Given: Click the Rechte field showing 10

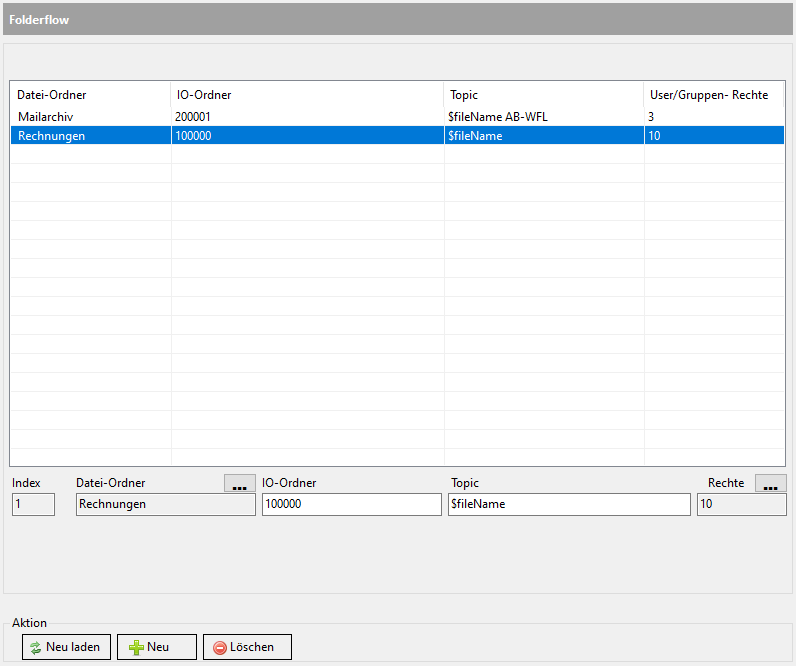Looking at the screenshot, I should click(x=741, y=505).
